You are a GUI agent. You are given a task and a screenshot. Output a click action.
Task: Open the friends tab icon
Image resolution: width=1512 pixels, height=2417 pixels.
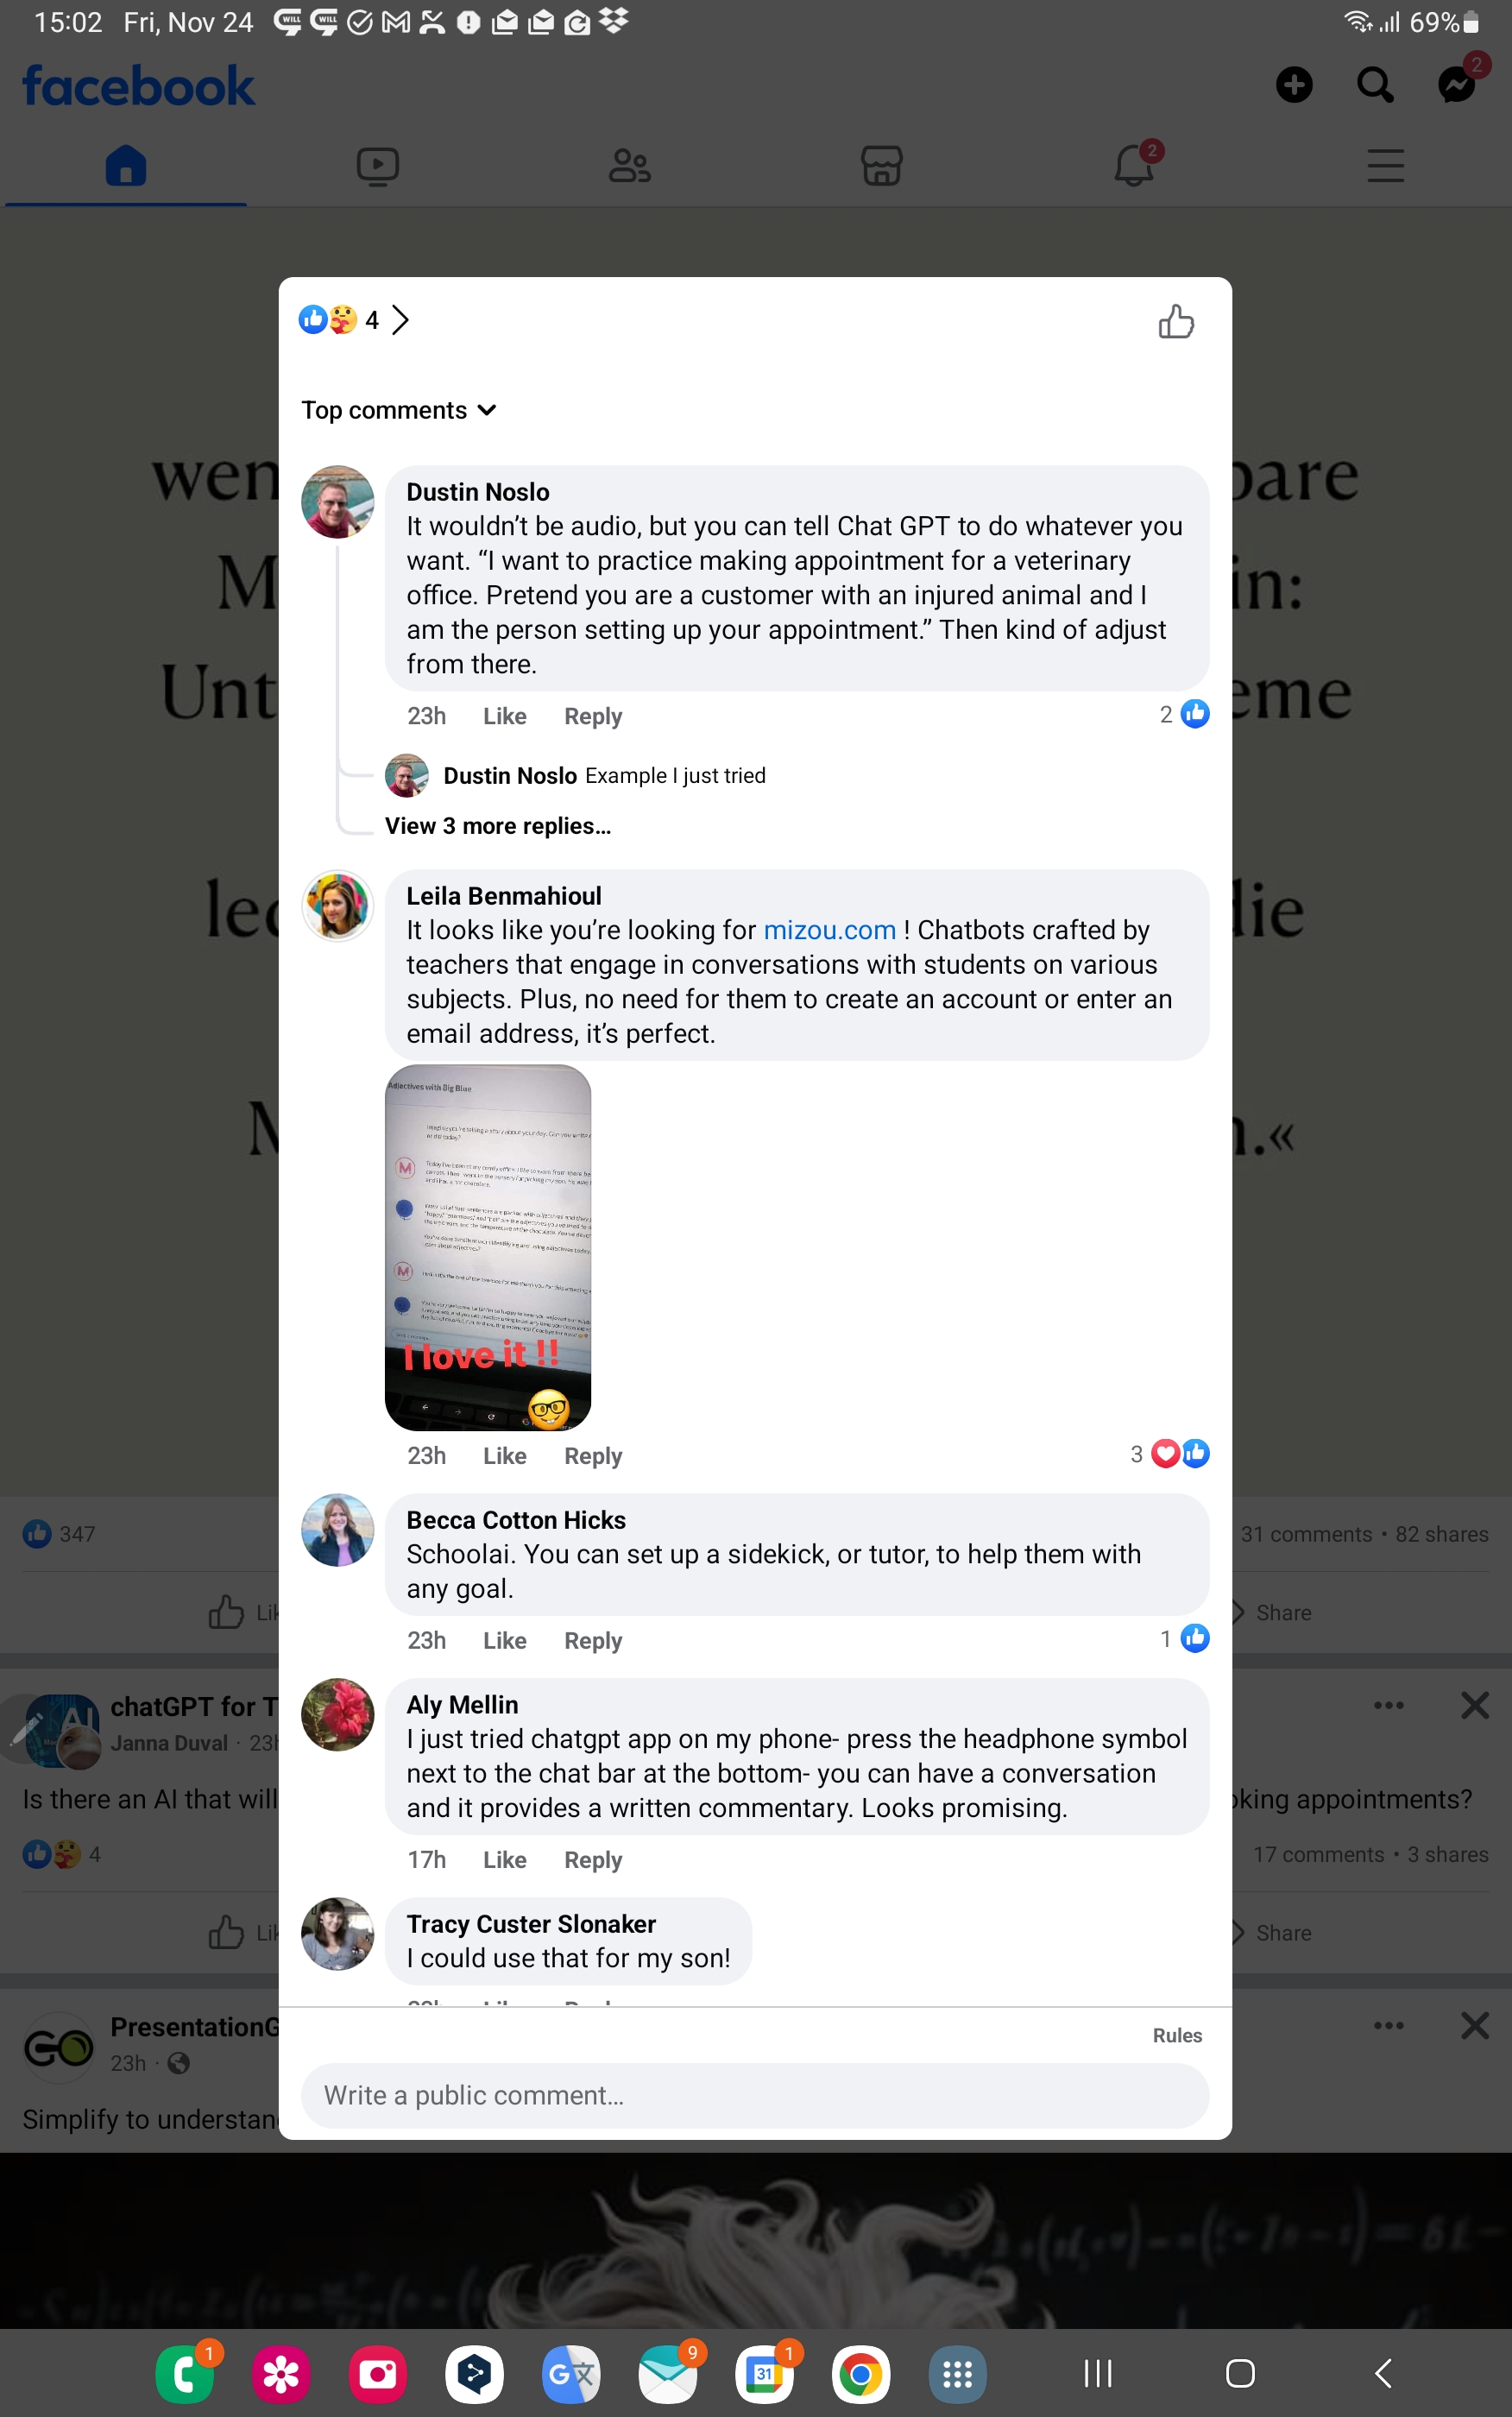point(629,165)
